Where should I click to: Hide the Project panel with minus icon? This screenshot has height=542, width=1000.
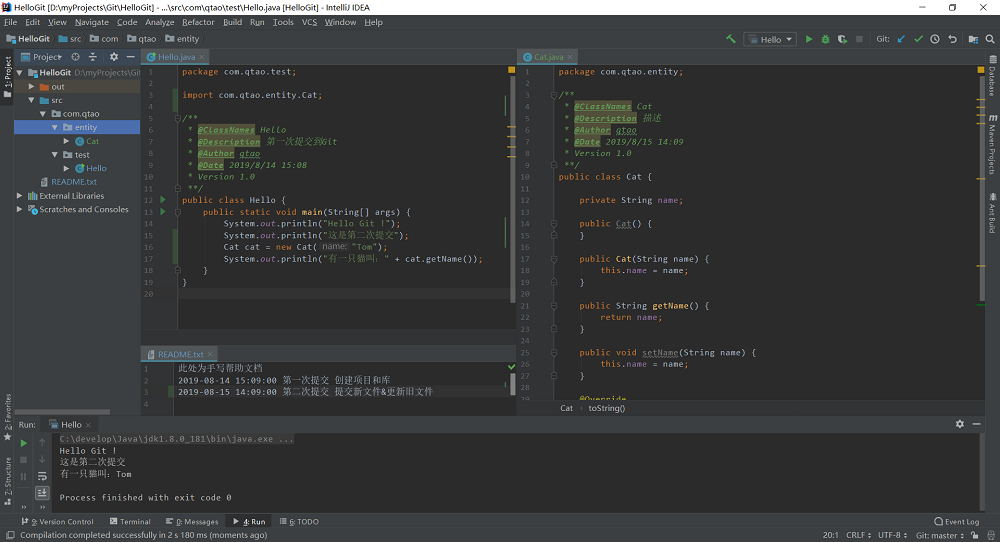pos(131,57)
